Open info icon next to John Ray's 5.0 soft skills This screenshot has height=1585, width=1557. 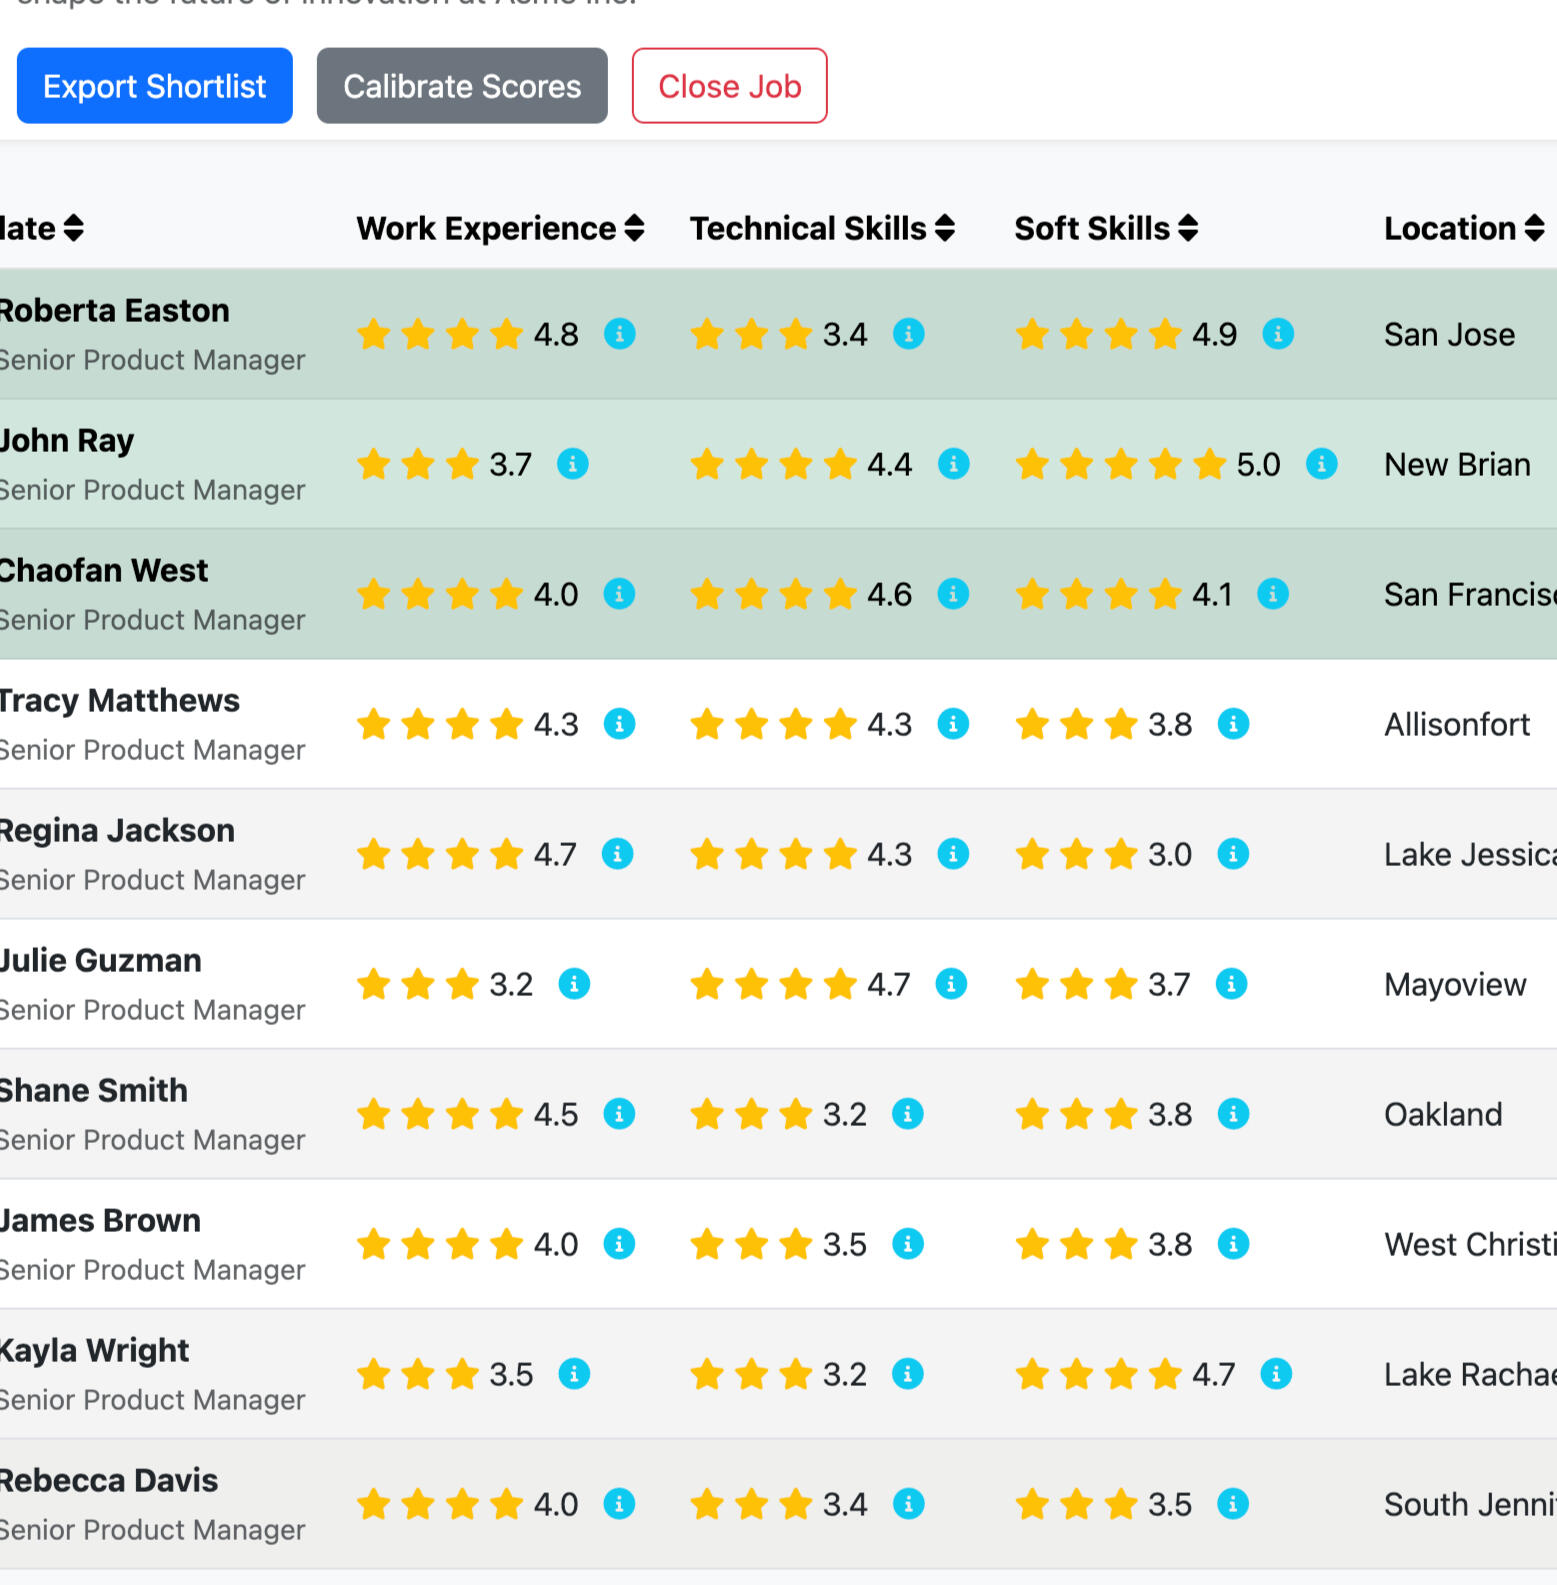tap(1321, 464)
